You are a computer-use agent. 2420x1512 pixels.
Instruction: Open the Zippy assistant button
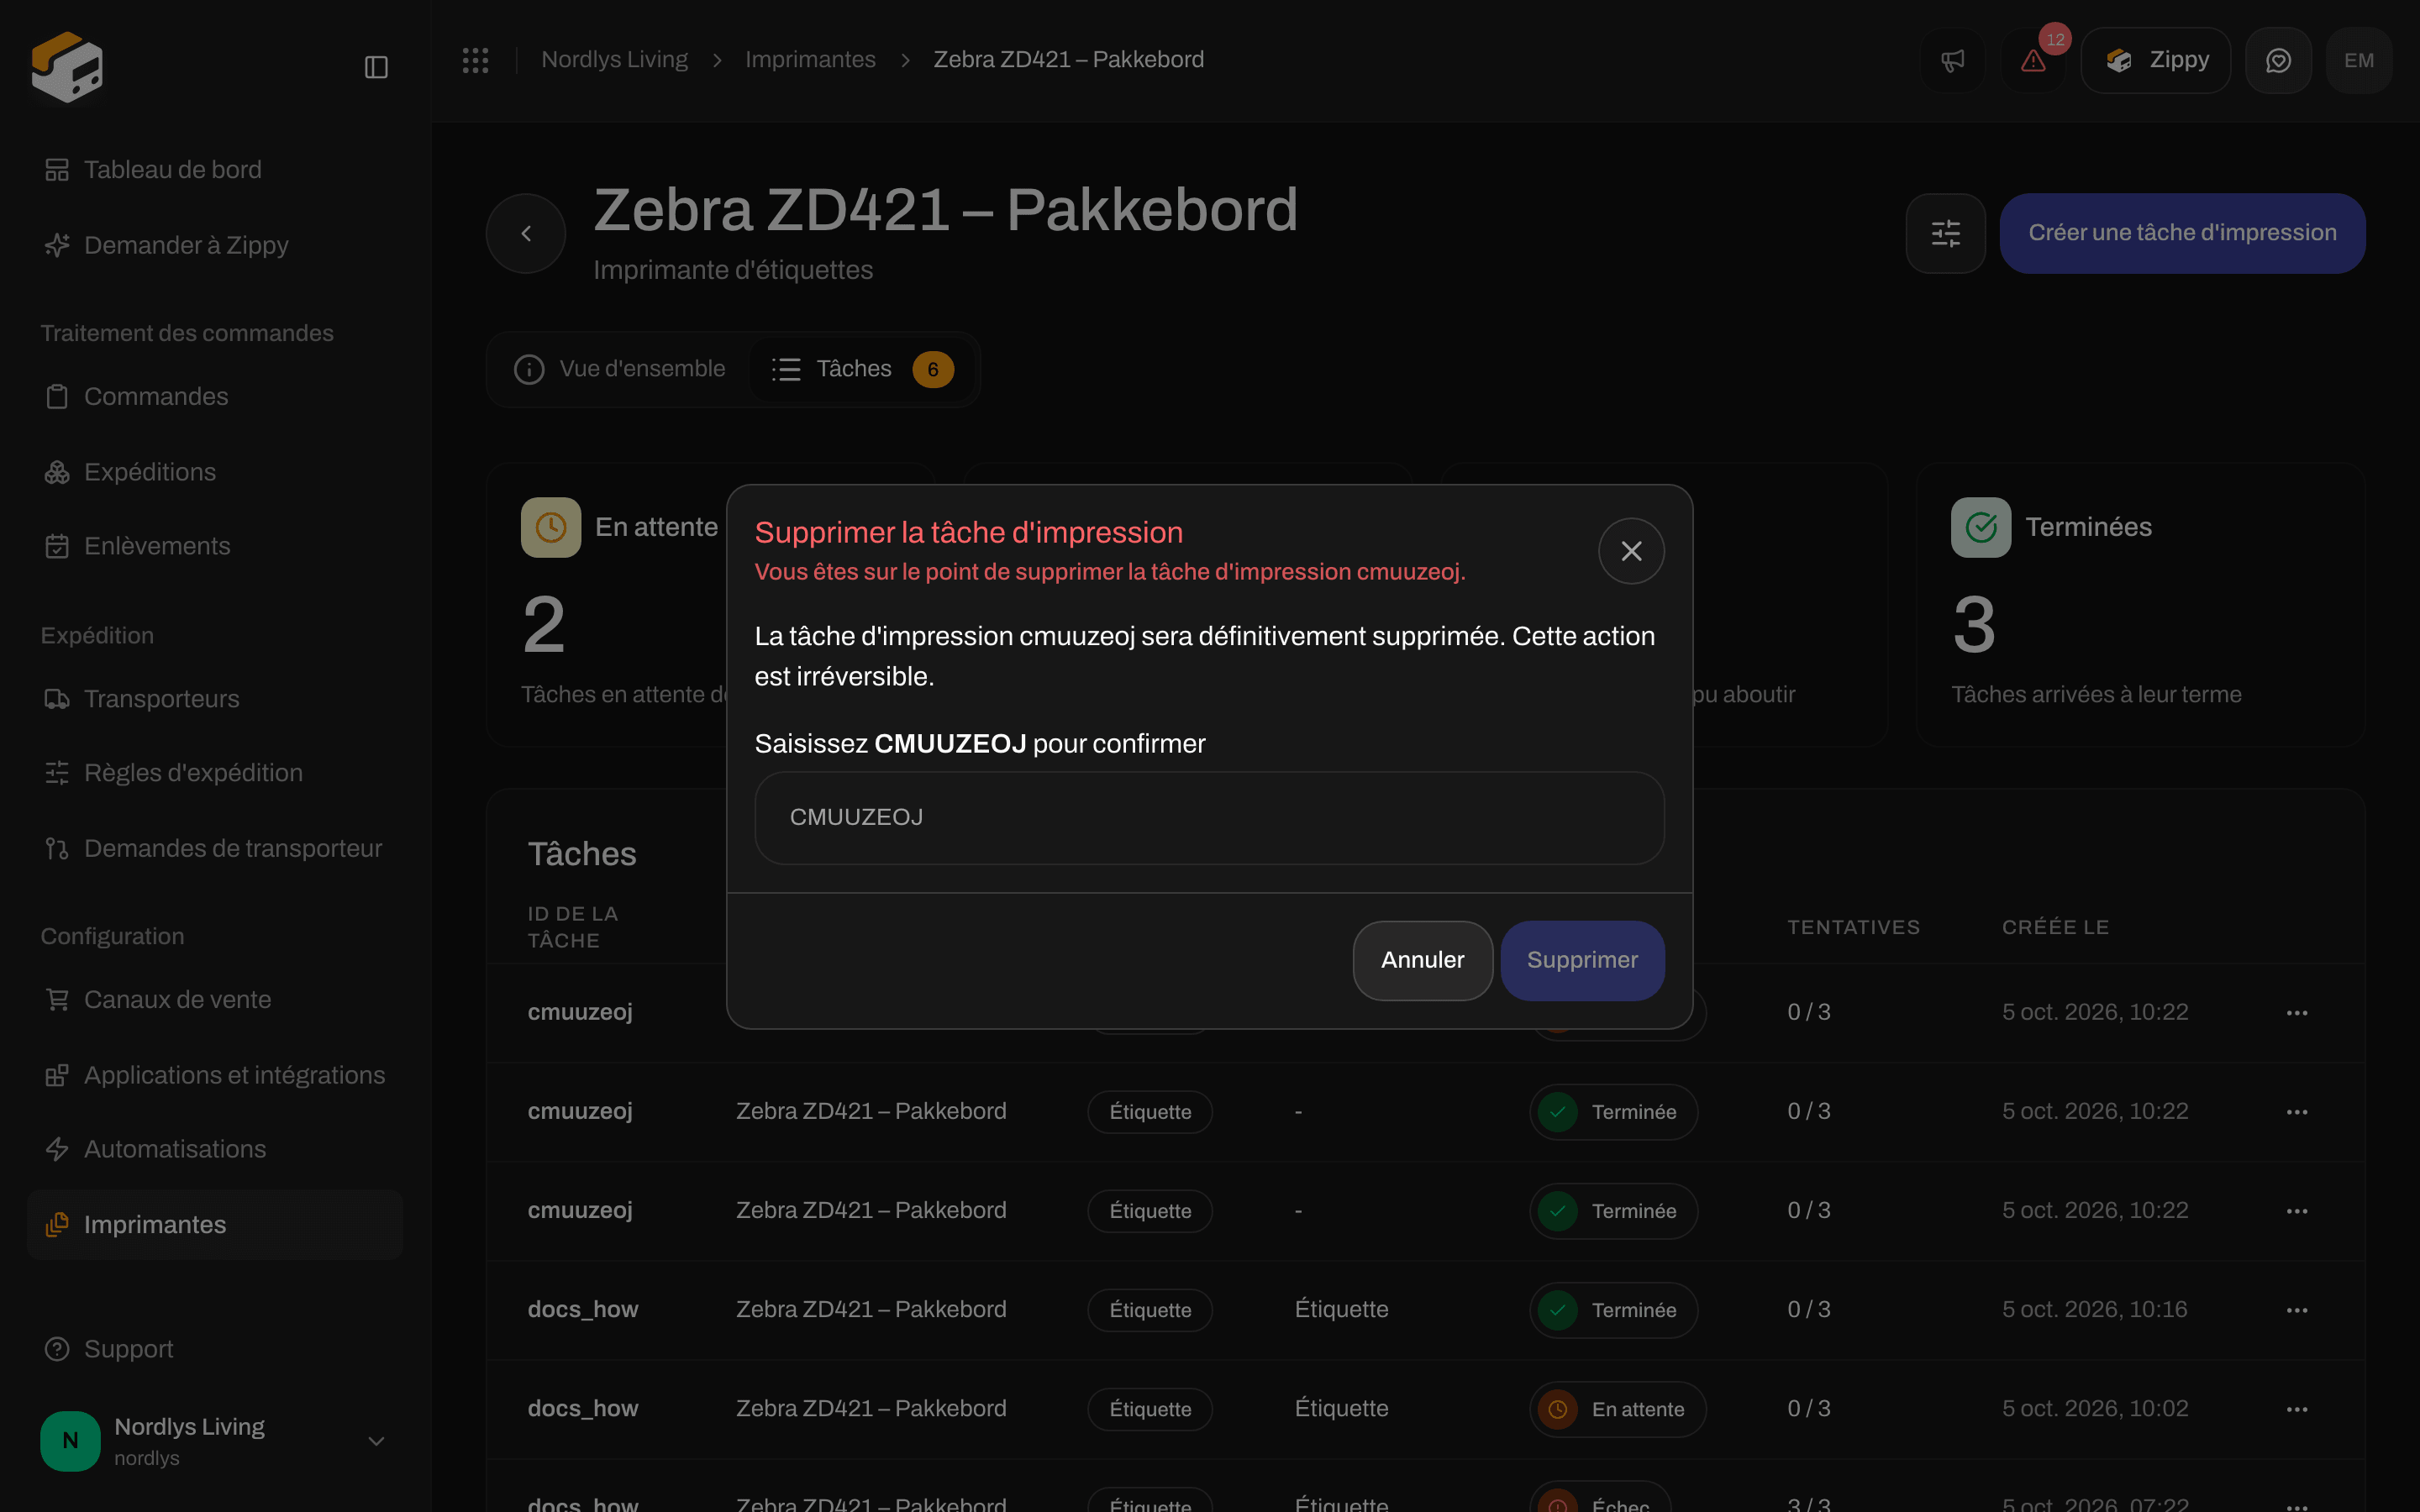tap(2156, 60)
